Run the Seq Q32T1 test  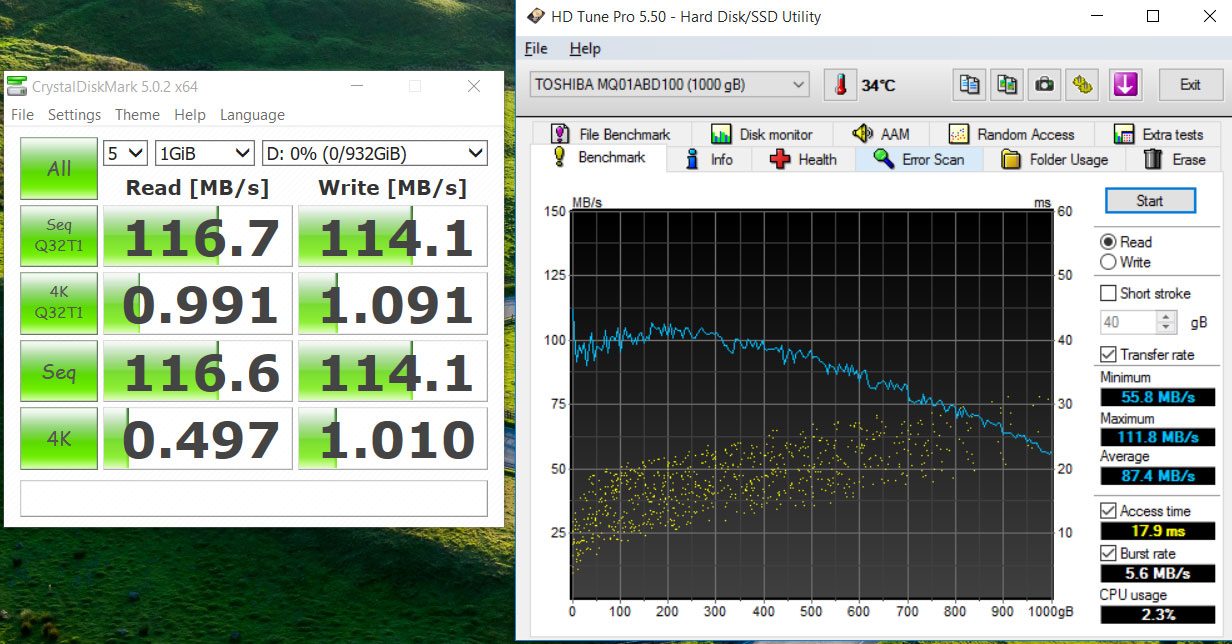pos(59,236)
